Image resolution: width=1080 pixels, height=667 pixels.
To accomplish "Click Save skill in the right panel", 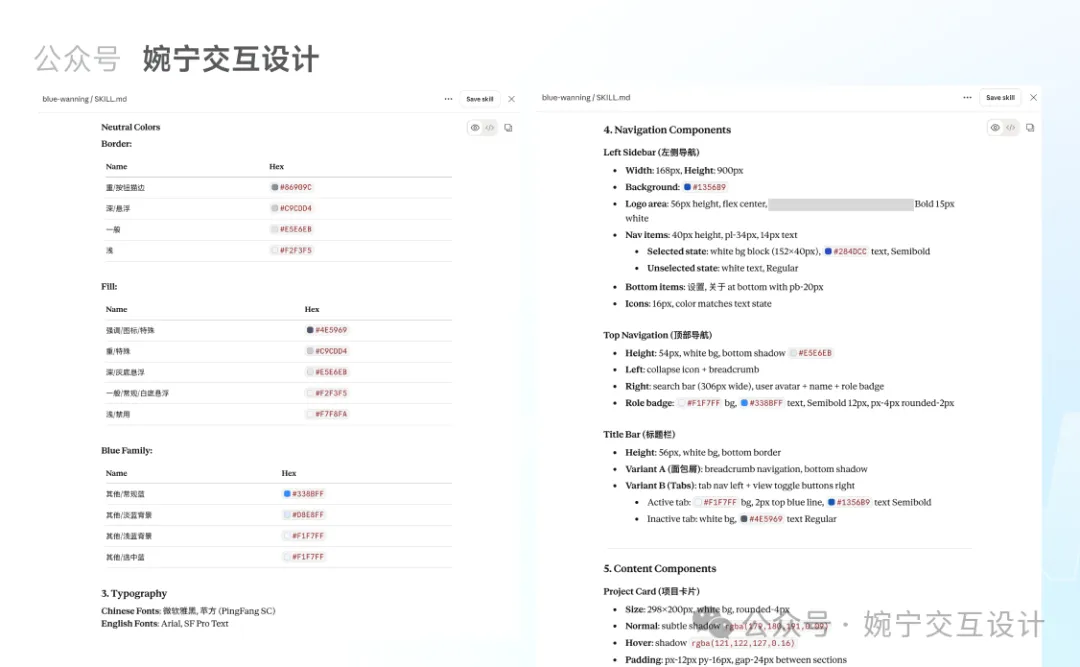I will coord(1000,98).
